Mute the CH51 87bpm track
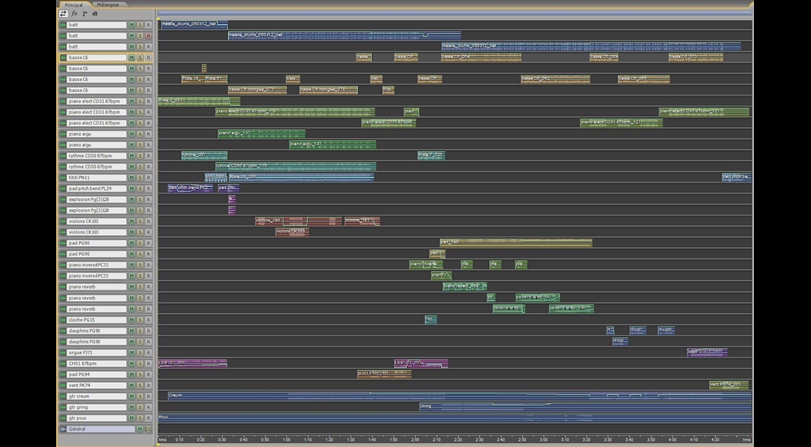 point(134,363)
